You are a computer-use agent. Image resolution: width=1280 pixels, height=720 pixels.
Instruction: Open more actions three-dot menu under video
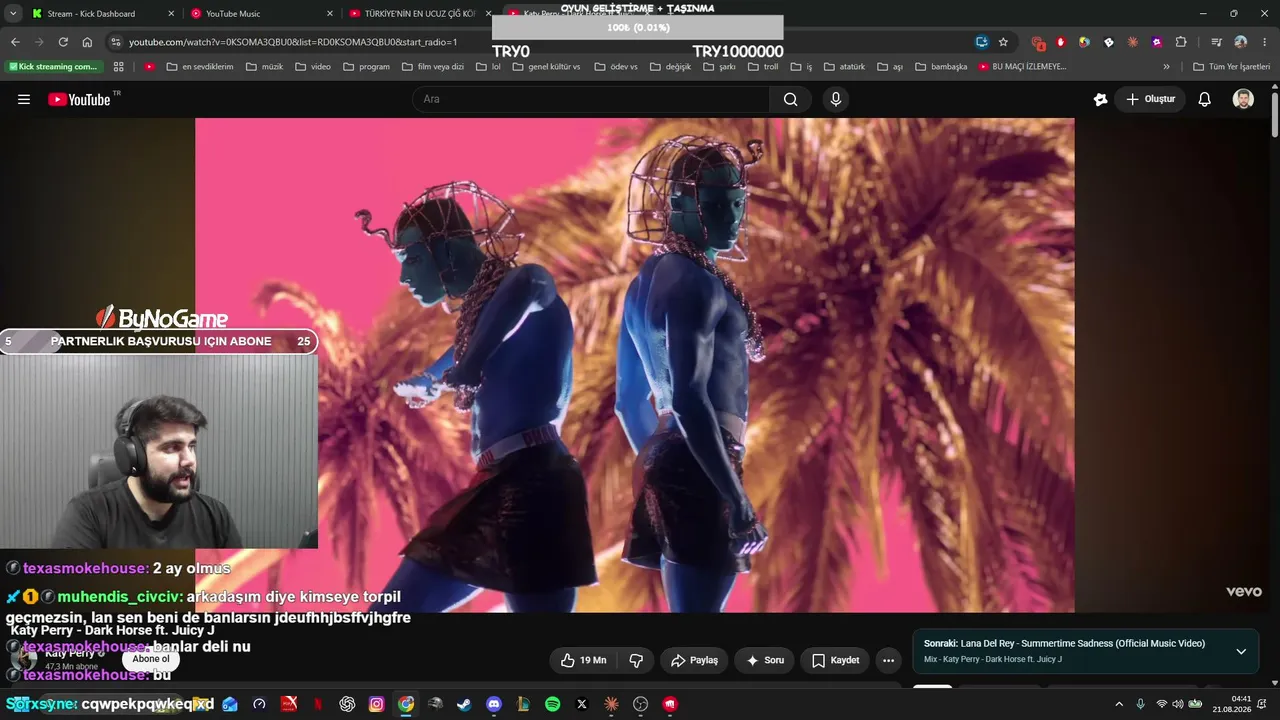tap(888, 660)
